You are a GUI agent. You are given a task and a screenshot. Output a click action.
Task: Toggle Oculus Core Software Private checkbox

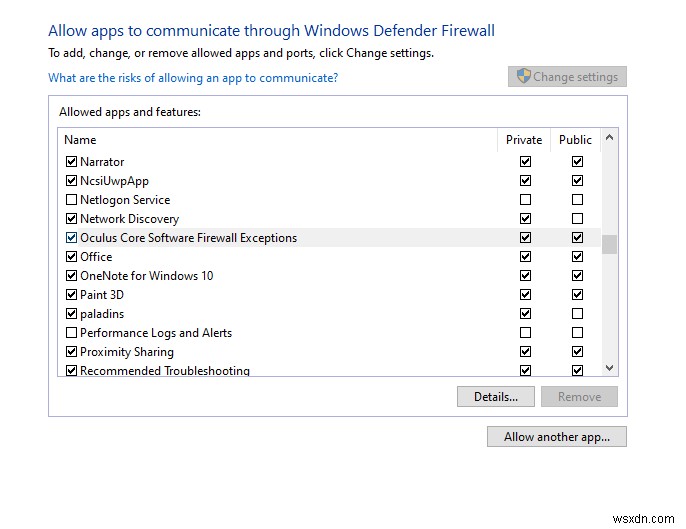tap(525, 238)
